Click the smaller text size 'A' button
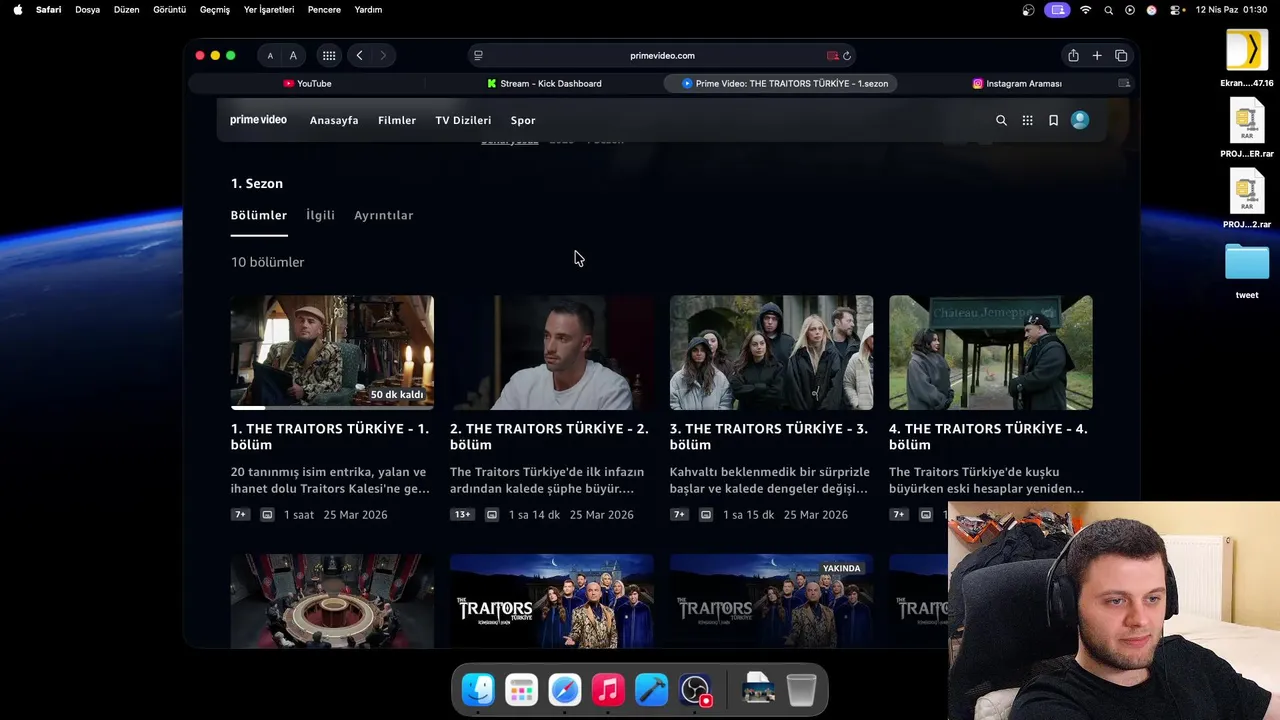Viewport: 1280px width, 720px height. 270,56
